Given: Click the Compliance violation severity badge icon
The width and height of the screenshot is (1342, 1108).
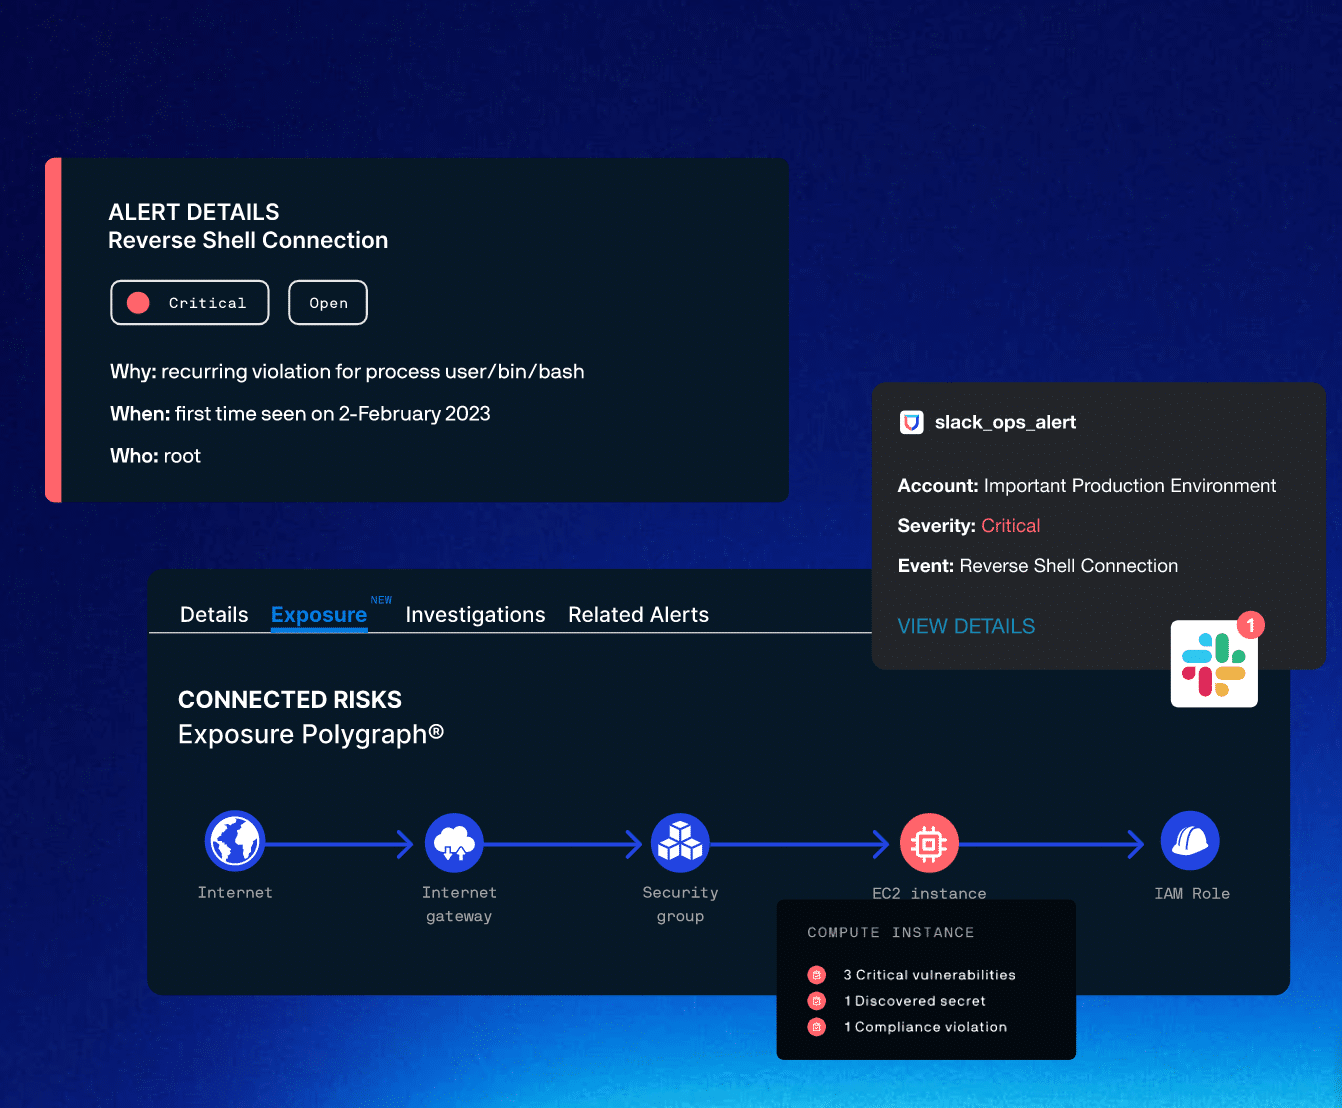Looking at the screenshot, I should tap(817, 1026).
